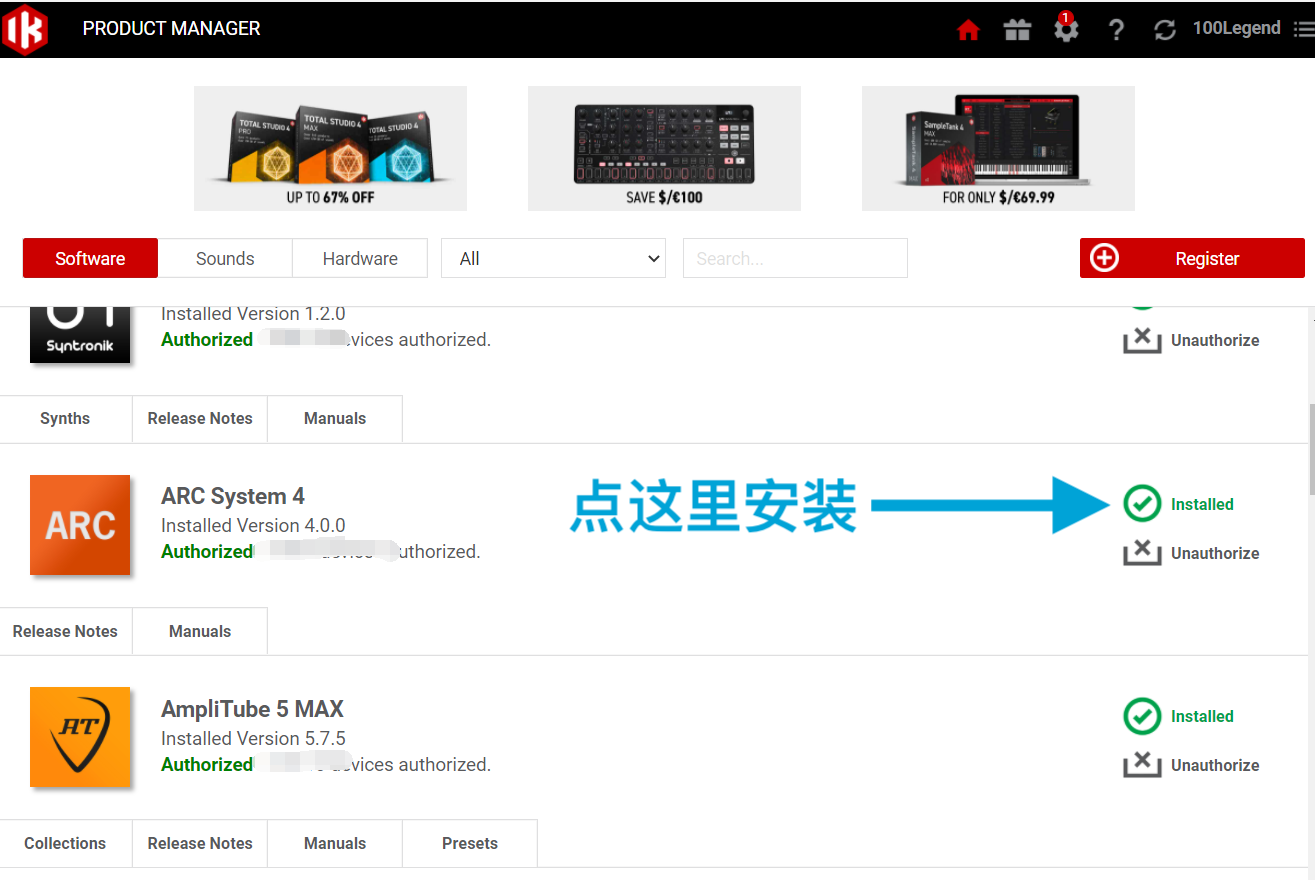Click the ARC System 4 unauthorize icon

pyautogui.click(x=1142, y=553)
